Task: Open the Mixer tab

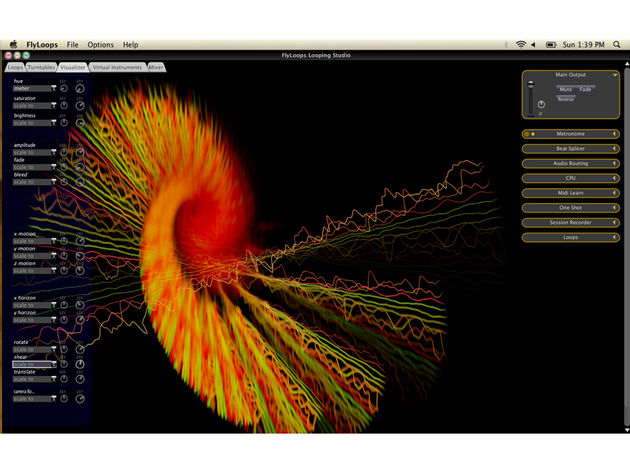Action: pos(156,68)
